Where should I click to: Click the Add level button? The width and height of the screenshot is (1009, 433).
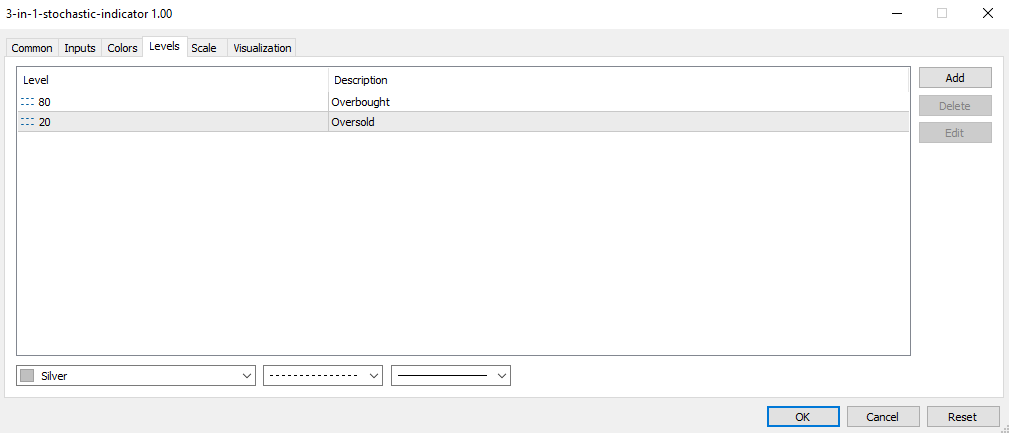point(955,78)
